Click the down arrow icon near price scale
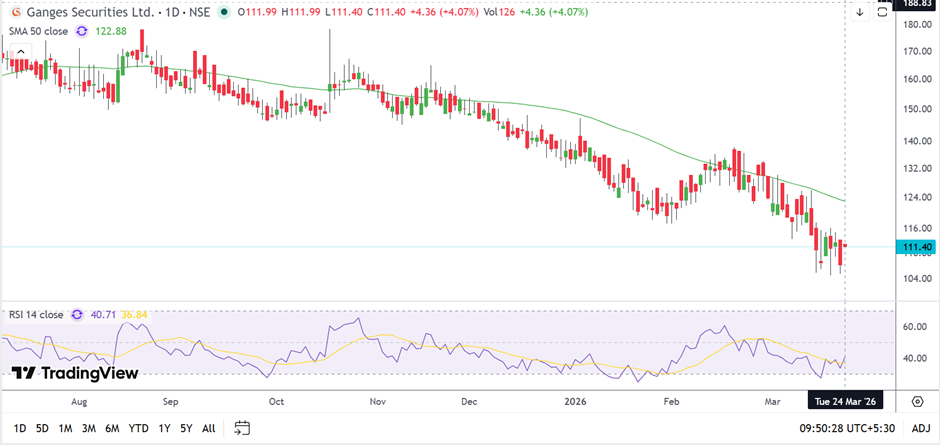 tap(859, 12)
